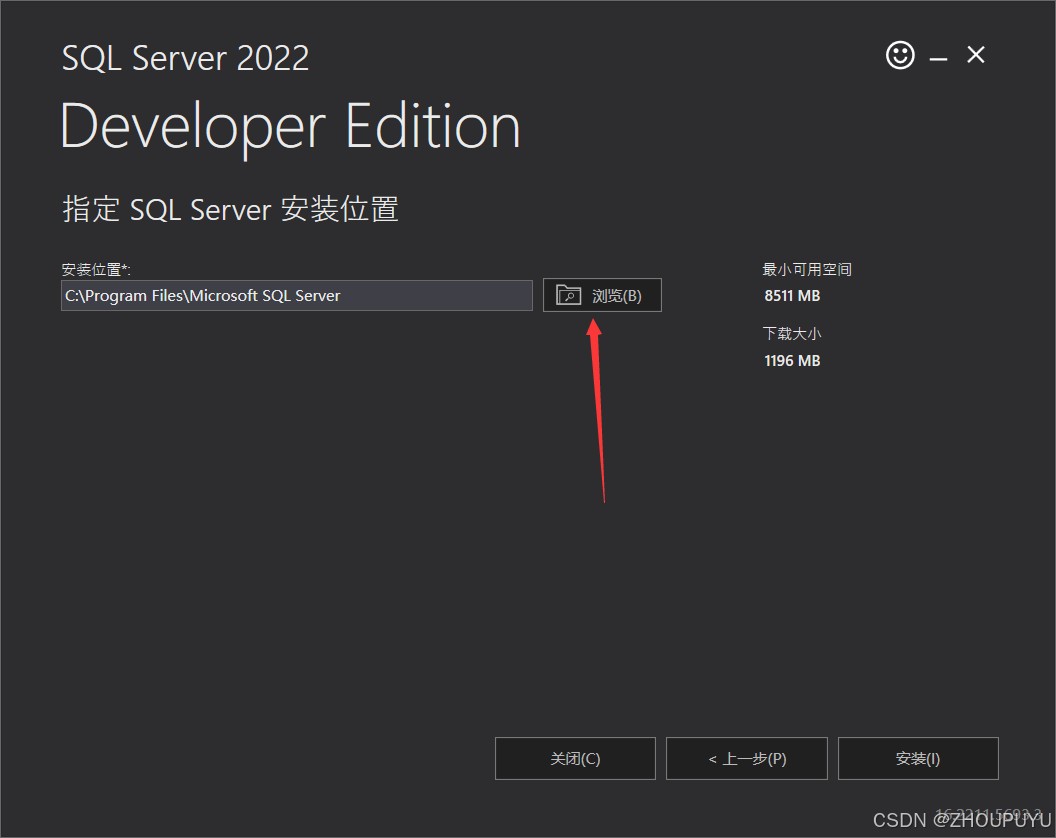1056x838 pixels.
Task: Focus the install location path field
Action: pyautogui.click(x=296, y=296)
